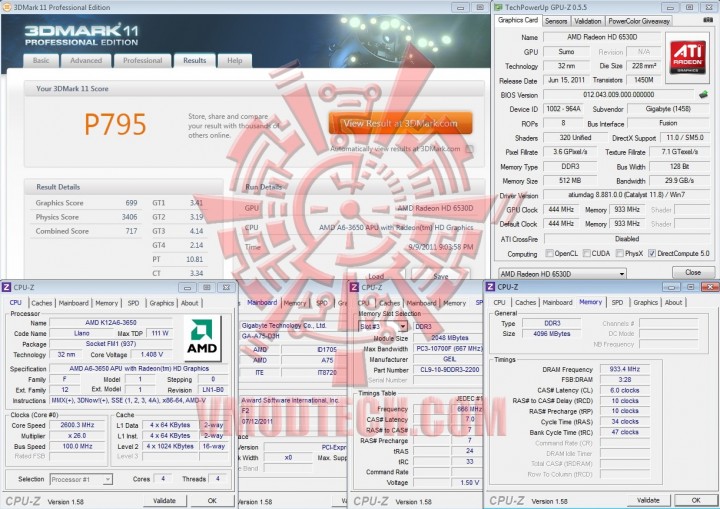Click the ATI Radeon logo in GPU-Z
720x509 pixels.
688,57
